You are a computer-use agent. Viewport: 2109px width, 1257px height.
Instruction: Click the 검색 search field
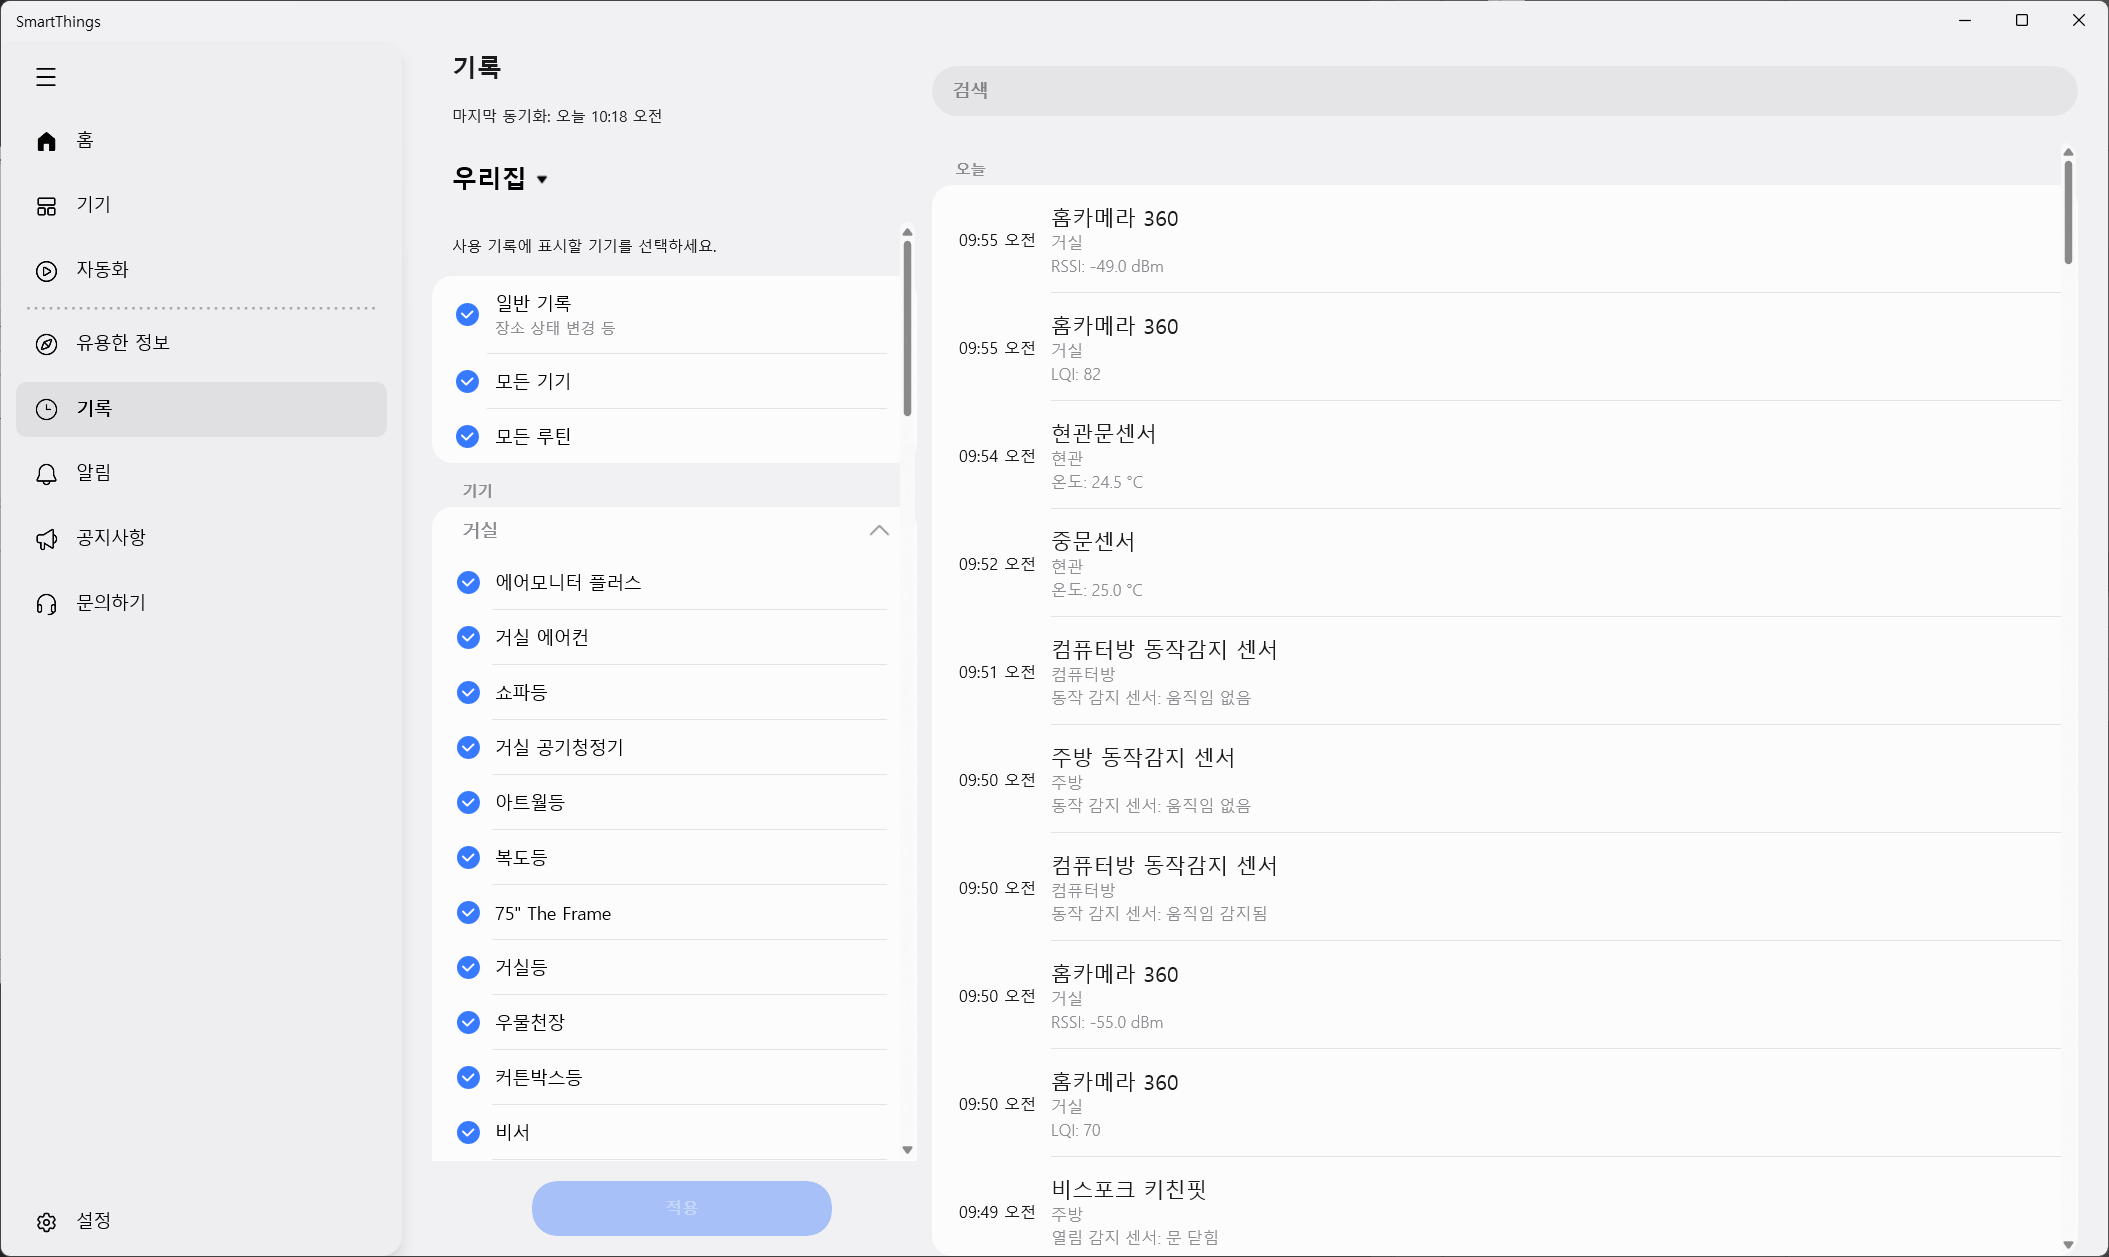tap(1504, 91)
